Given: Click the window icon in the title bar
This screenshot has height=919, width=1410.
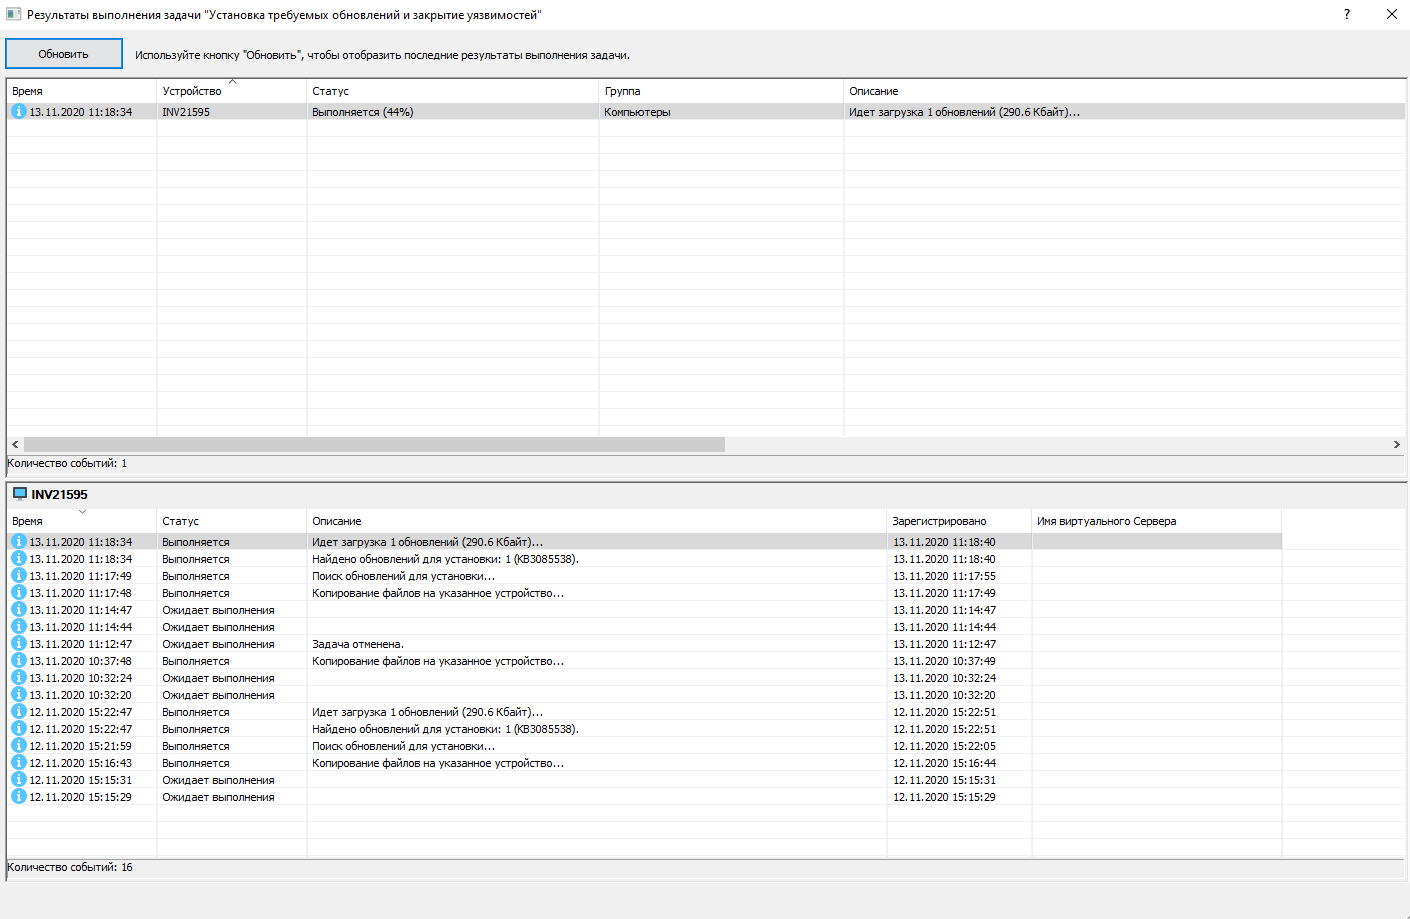Looking at the screenshot, I should [14, 14].
